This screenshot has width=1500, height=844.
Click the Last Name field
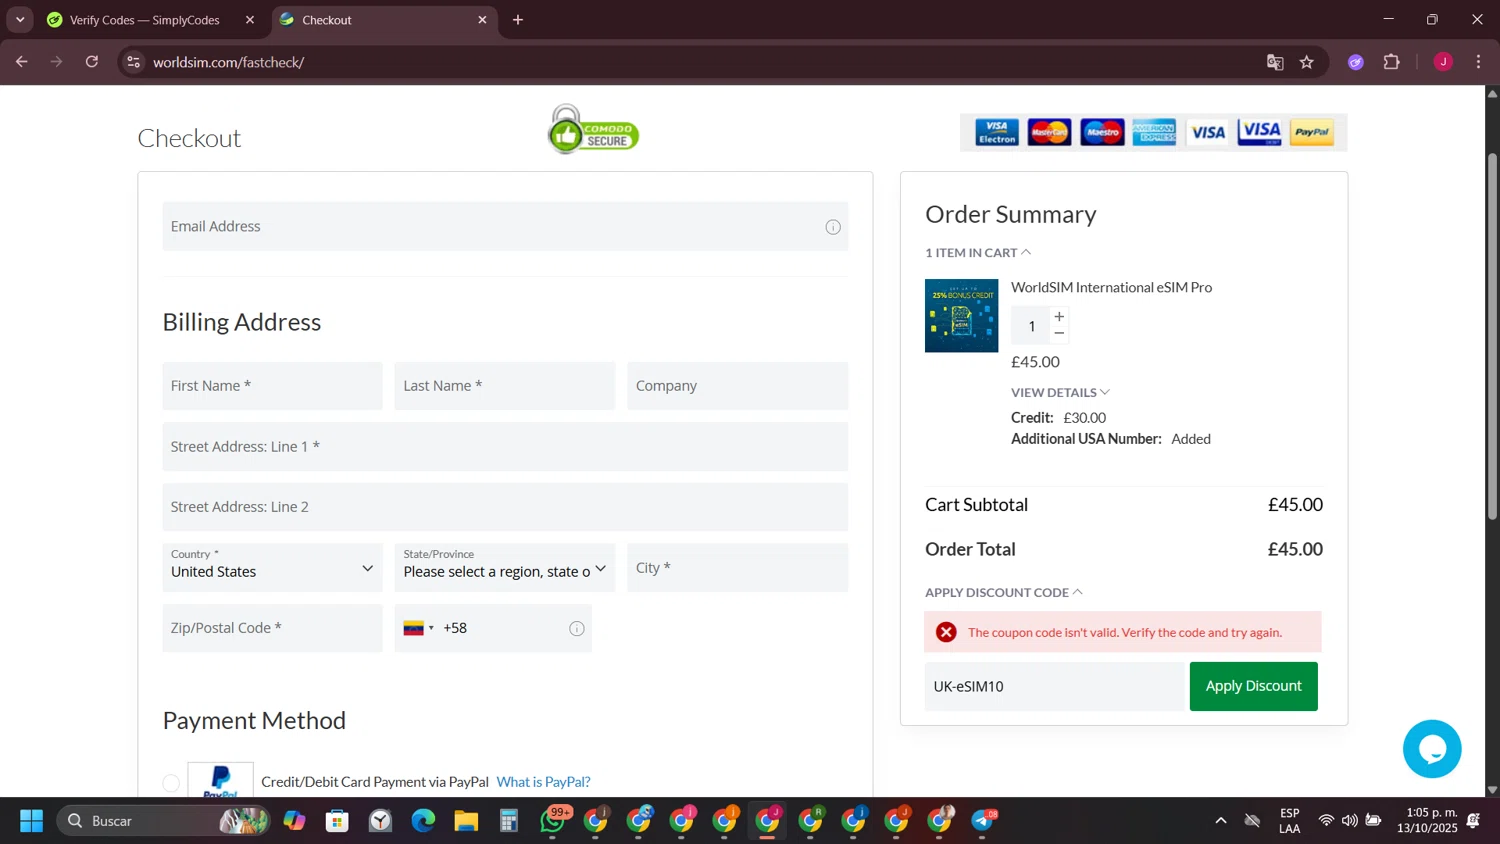(x=504, y=386)
